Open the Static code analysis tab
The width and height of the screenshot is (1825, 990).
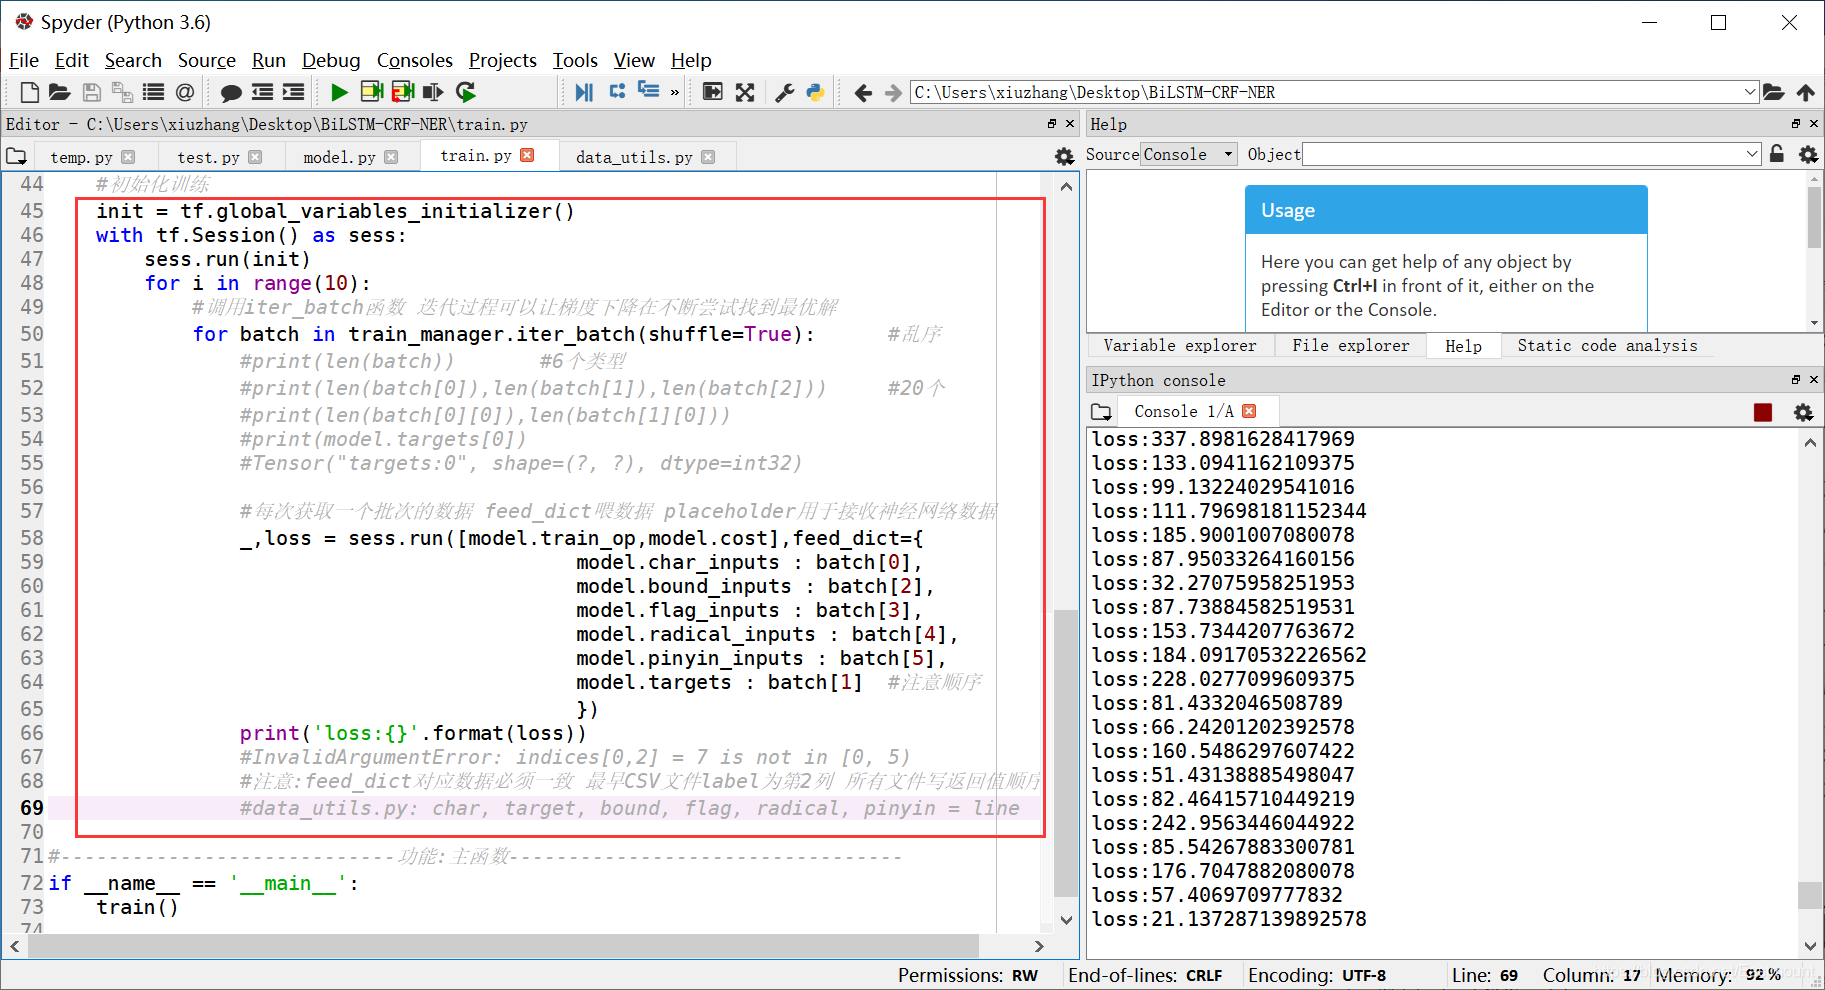(x=1607, y=346)
